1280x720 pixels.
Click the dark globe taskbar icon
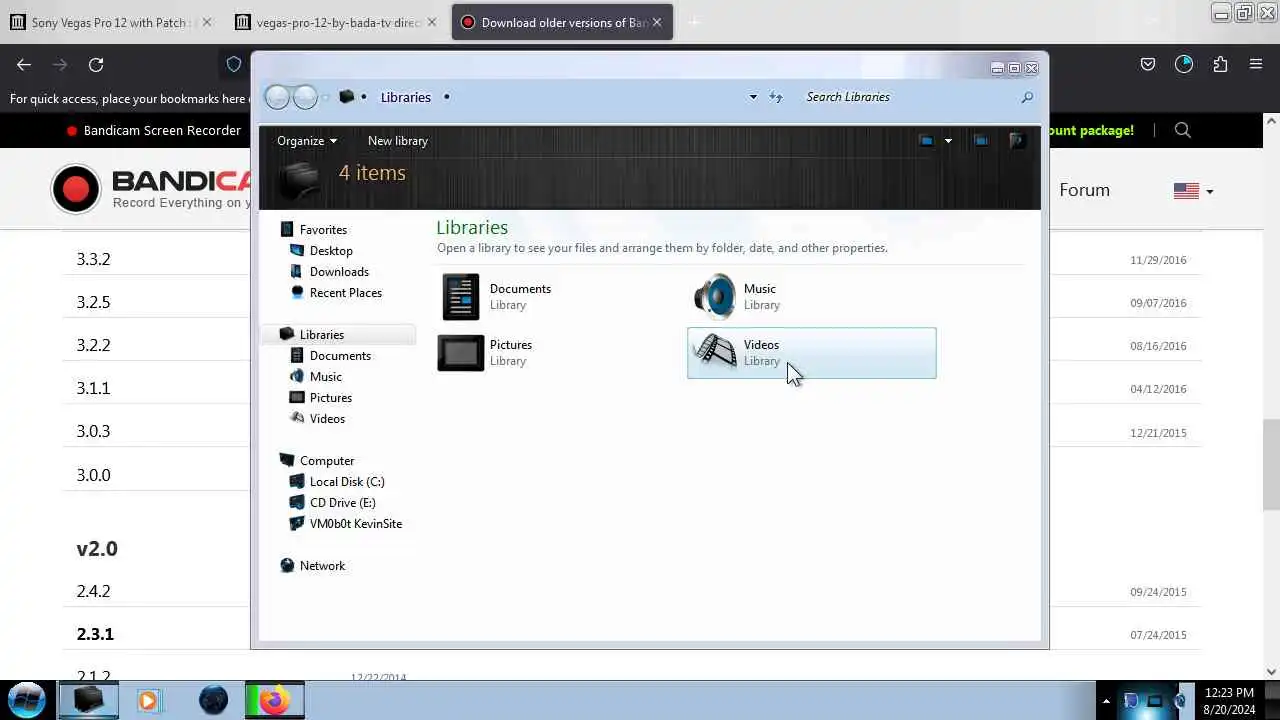click(x=213, y=701)
